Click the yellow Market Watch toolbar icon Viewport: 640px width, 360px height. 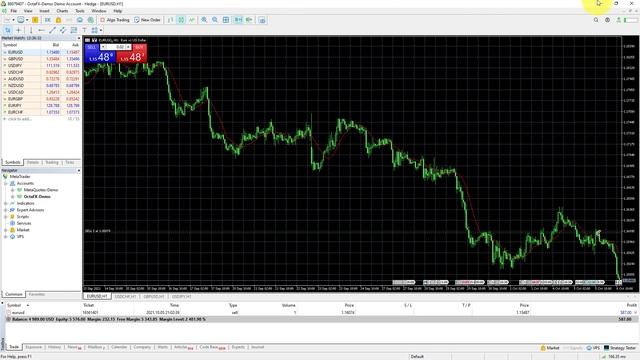tap(36, 20)
